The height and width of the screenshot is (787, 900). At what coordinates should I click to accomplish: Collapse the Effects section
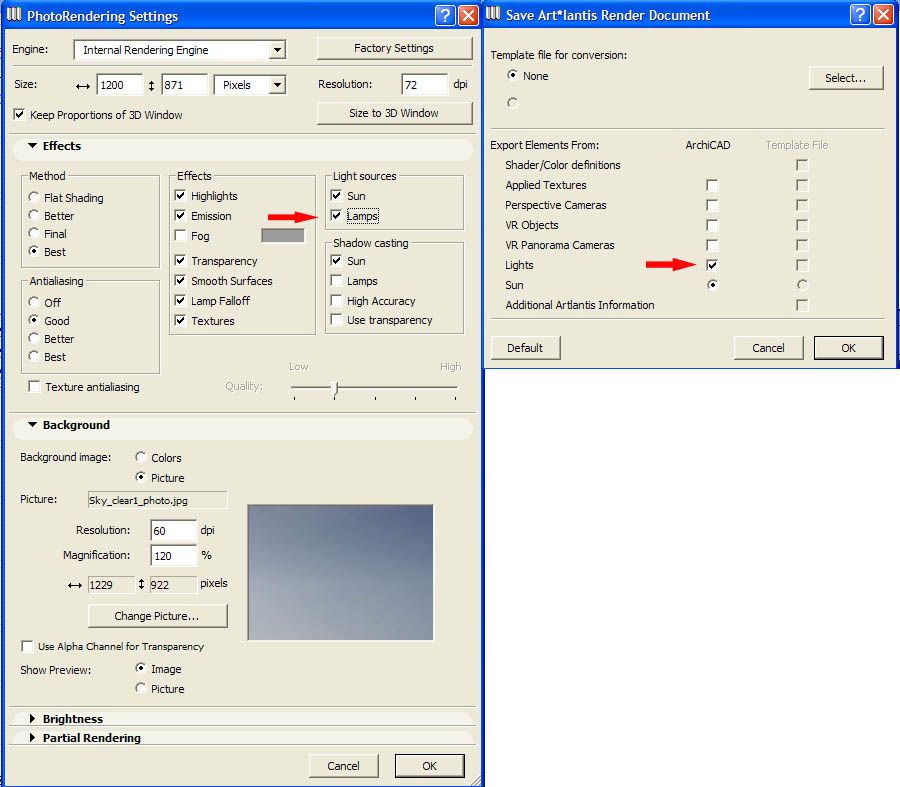coord(33,146)
